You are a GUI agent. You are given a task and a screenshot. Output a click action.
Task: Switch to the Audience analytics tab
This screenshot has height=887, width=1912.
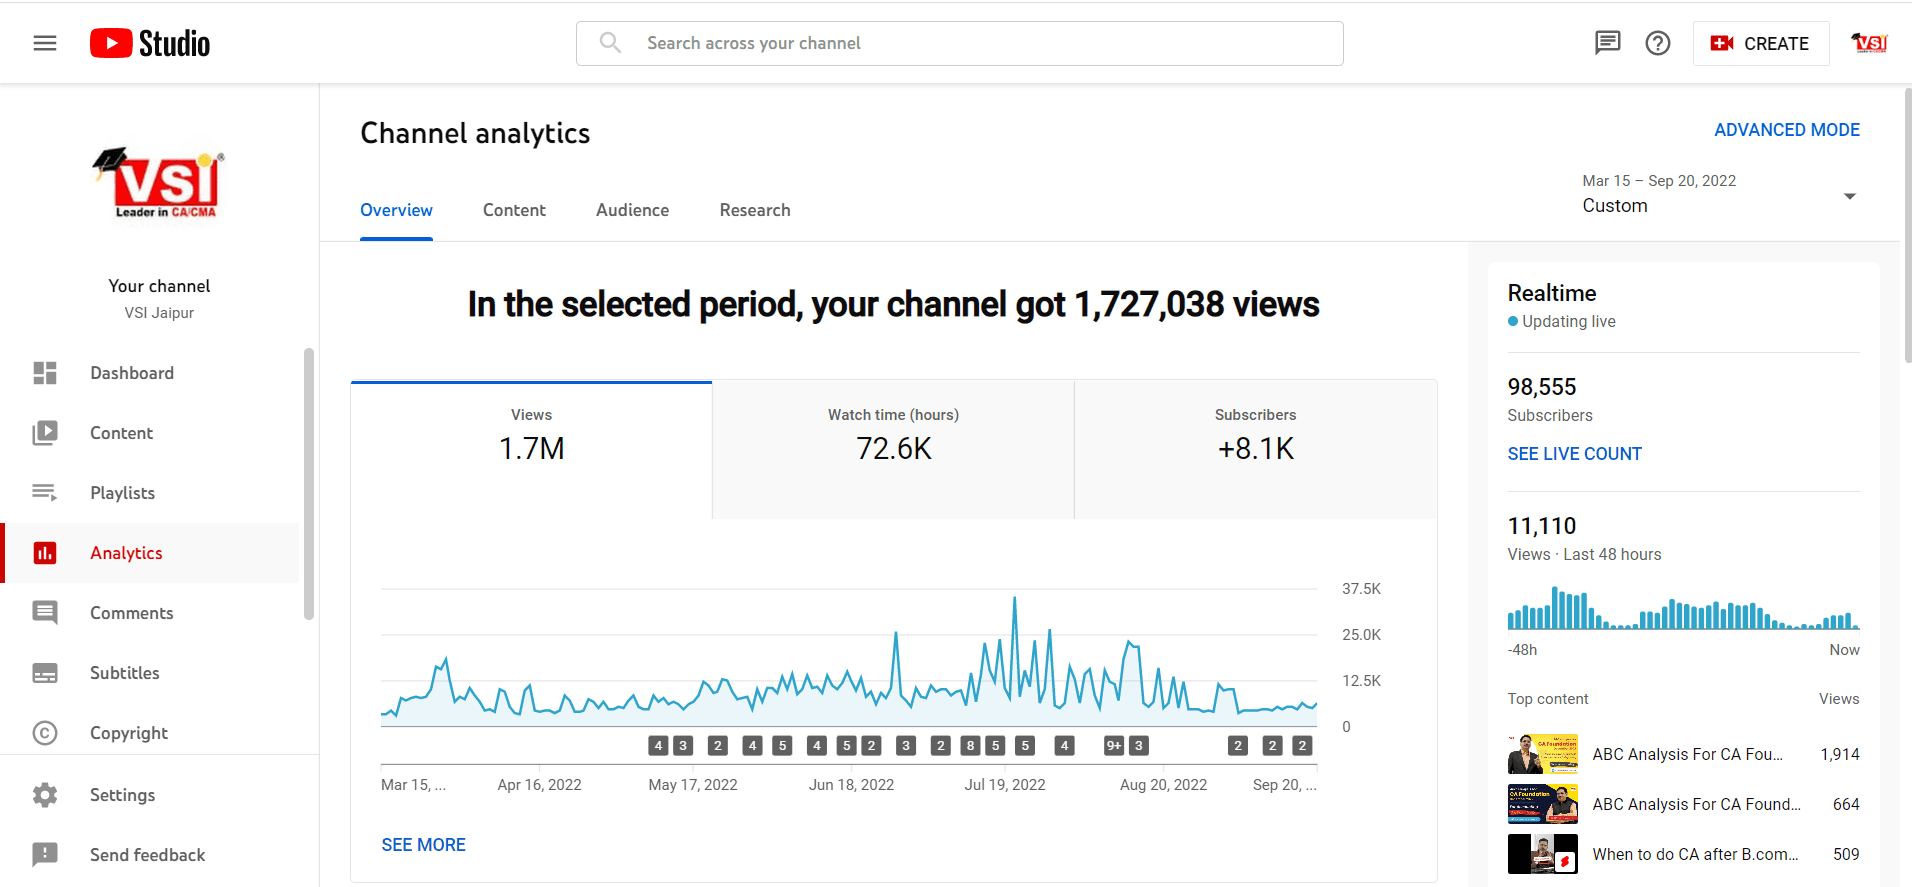tap(632, 210)
